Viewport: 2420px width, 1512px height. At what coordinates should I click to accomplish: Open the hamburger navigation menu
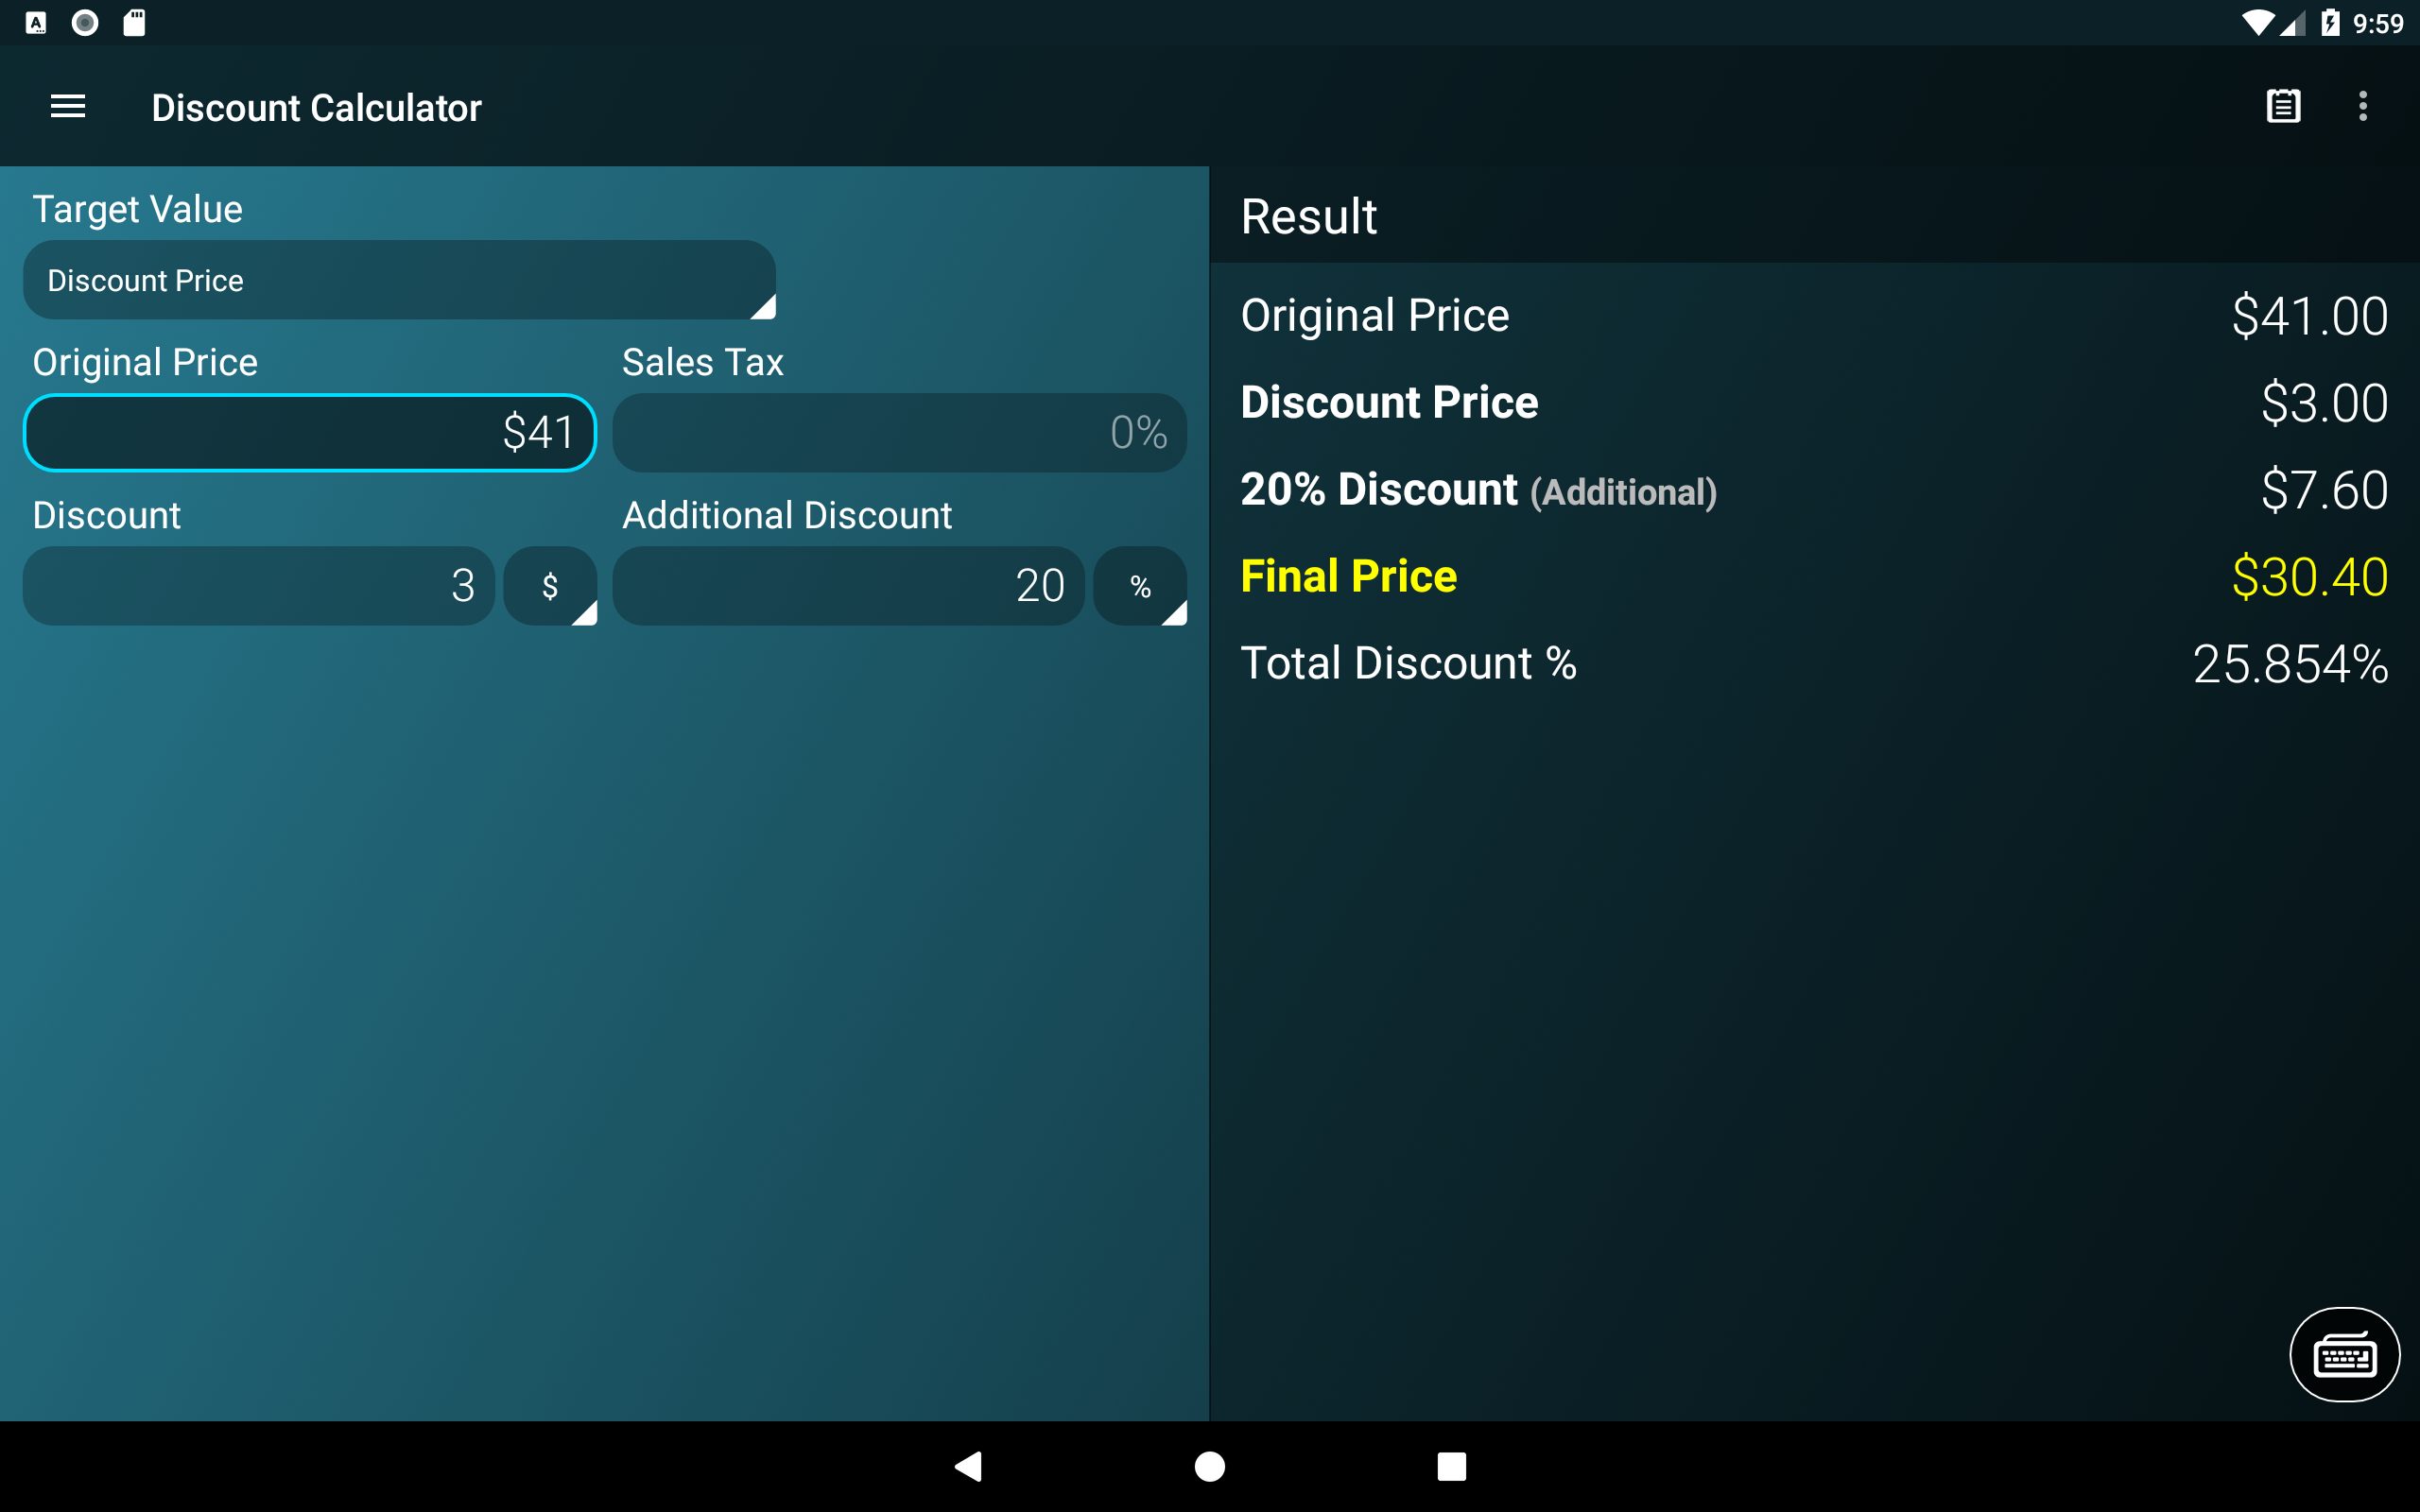(68, 107)
